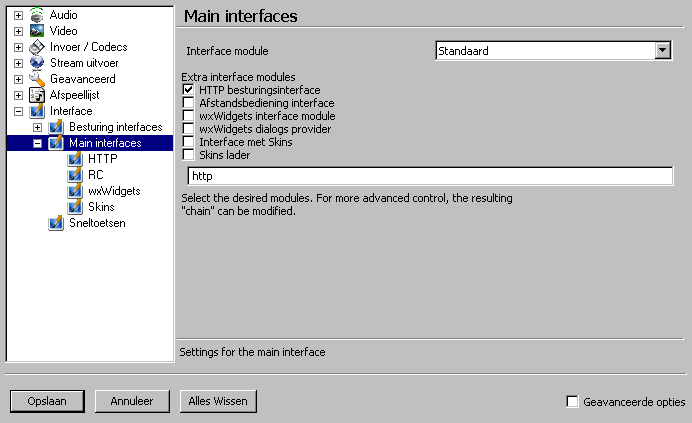Enable Interface met Skins checkbox
692x423 pixels.
point(188,142)
